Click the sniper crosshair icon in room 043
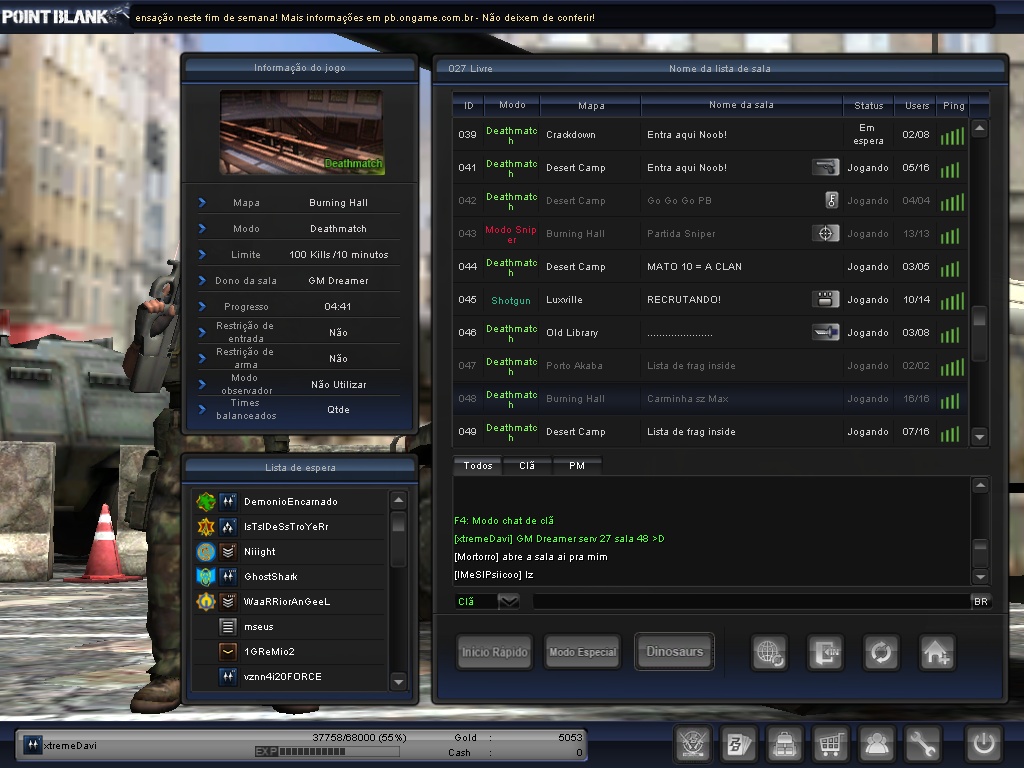The width and height of the screenshot is (1024, 768). (825, 233)
